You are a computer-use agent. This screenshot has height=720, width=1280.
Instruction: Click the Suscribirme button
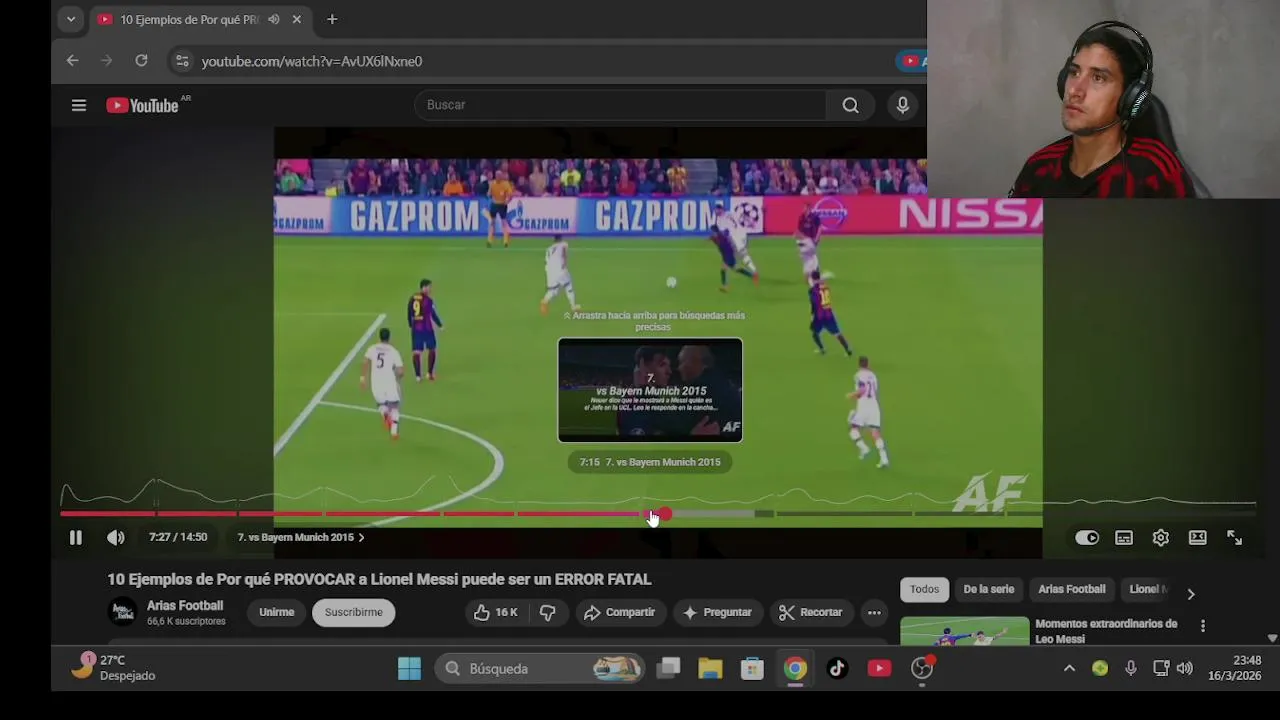[x=353, y=612]
